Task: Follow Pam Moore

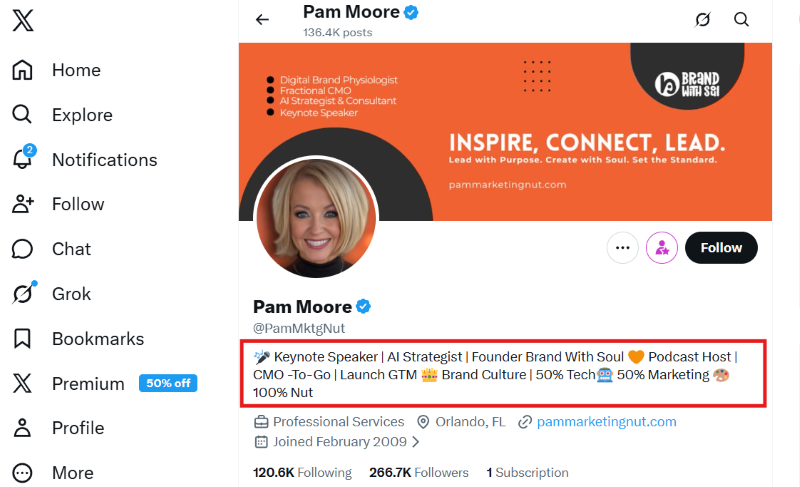Action: [x=721, y=247]
